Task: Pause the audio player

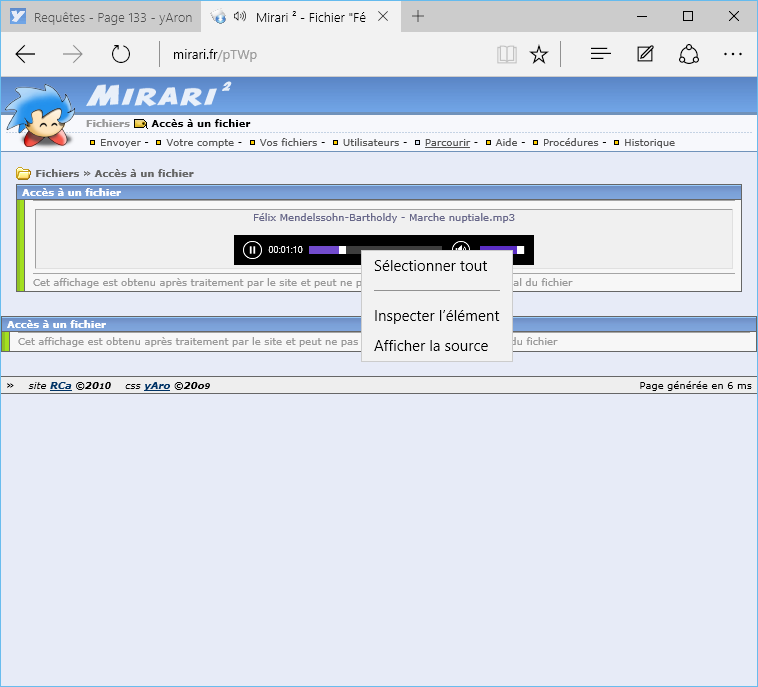Action: 252,250
